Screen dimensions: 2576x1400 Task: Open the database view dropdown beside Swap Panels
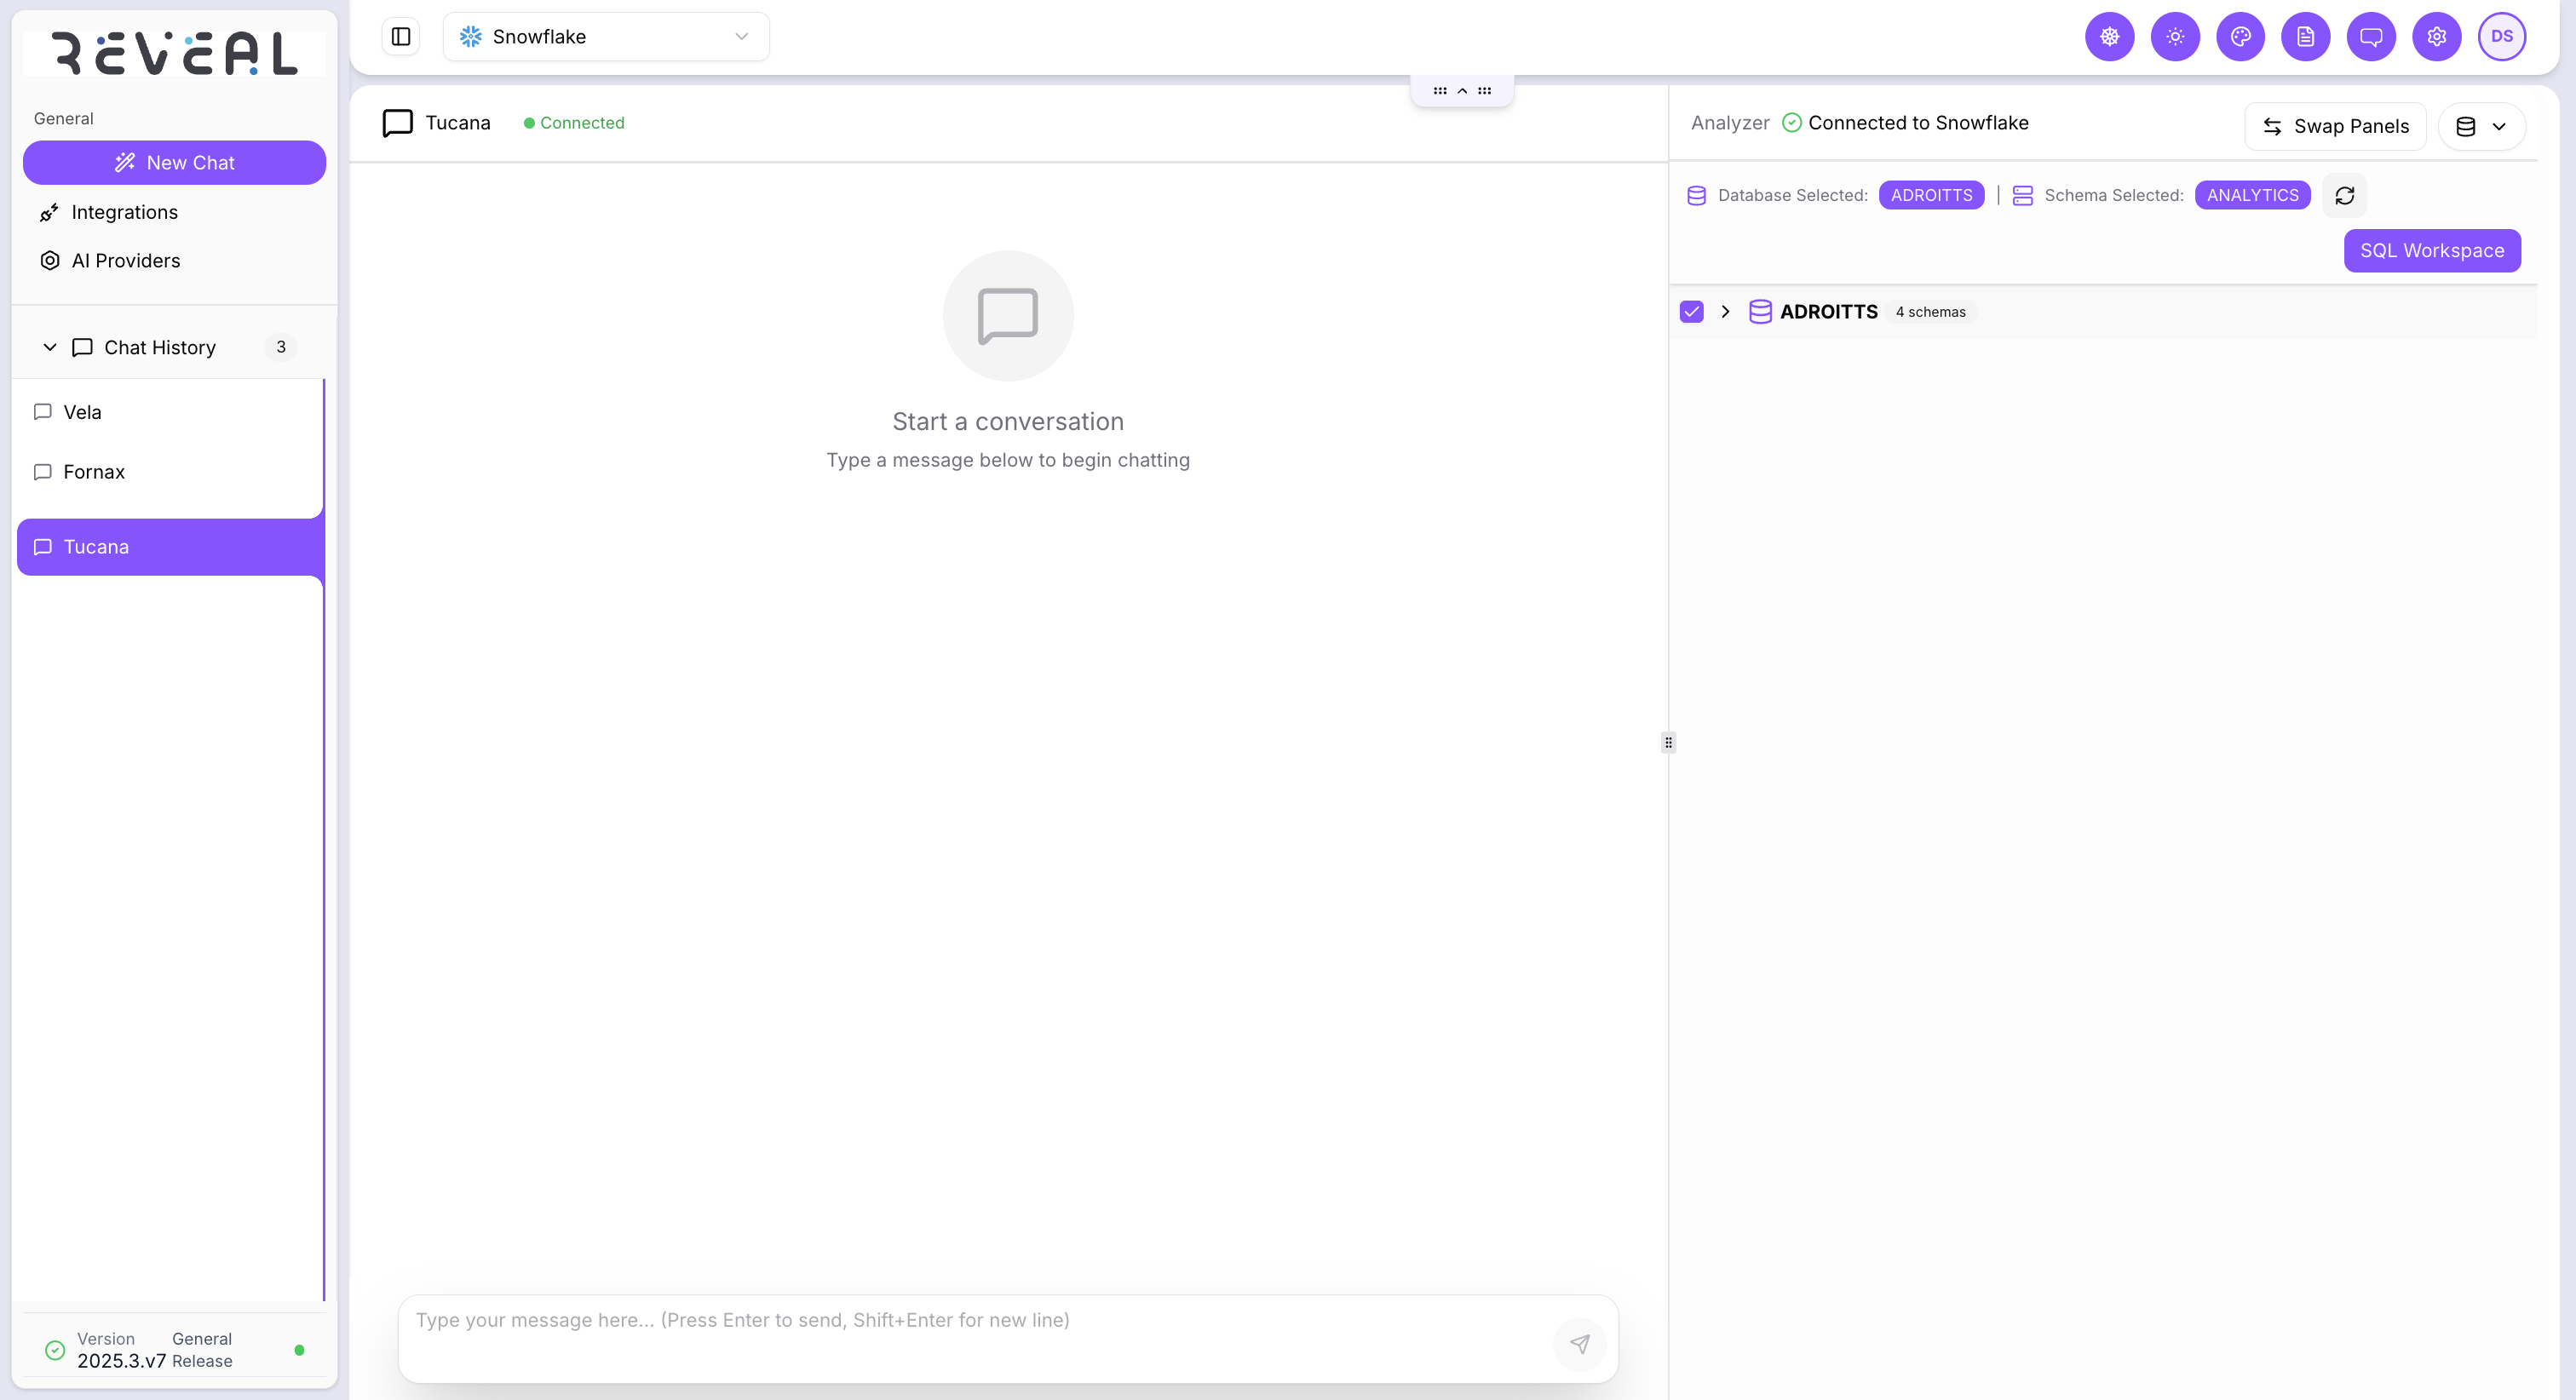[2482, 126]
